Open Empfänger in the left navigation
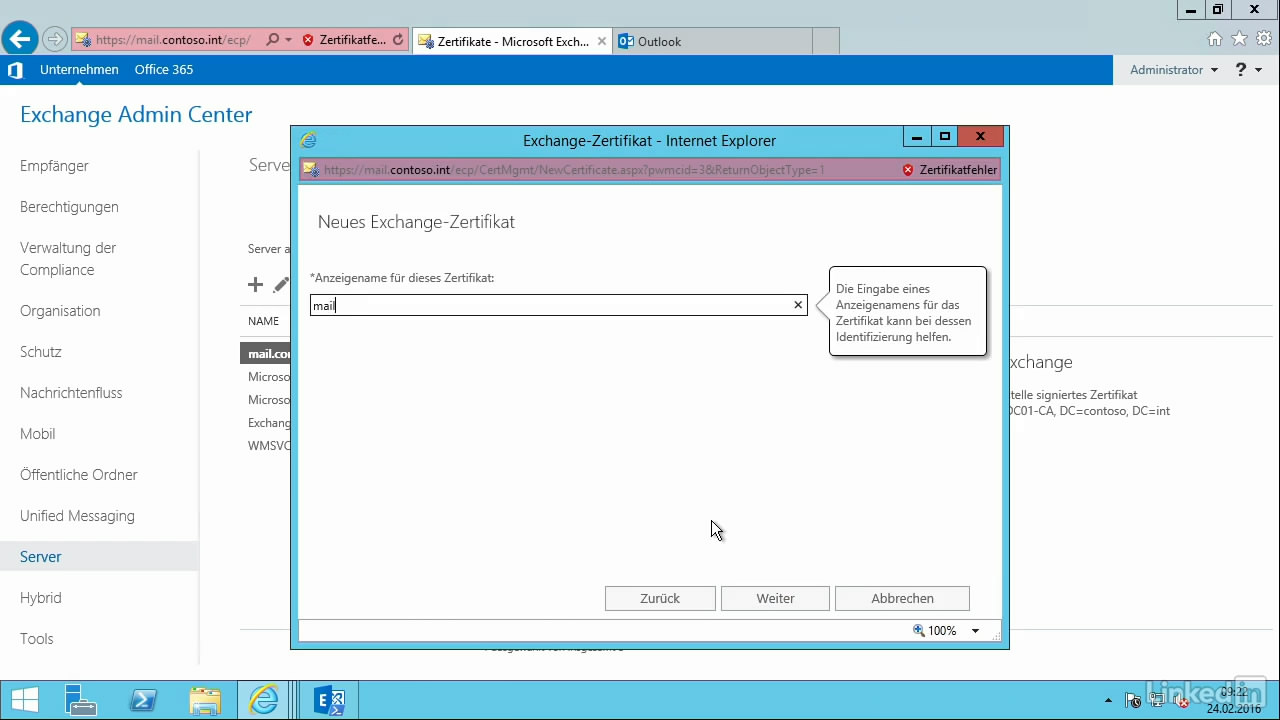Screen dimensions: 1280x720 point(54,166)
